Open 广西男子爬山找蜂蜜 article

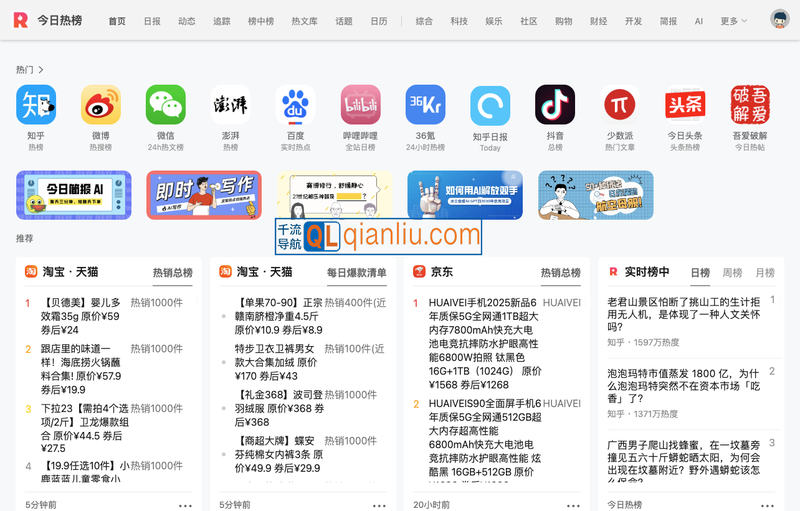684,461
